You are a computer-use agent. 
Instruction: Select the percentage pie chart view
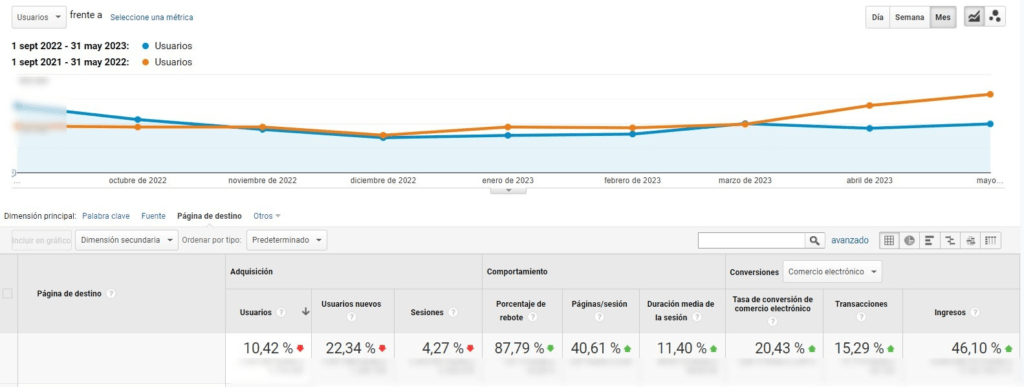[909, 241]
